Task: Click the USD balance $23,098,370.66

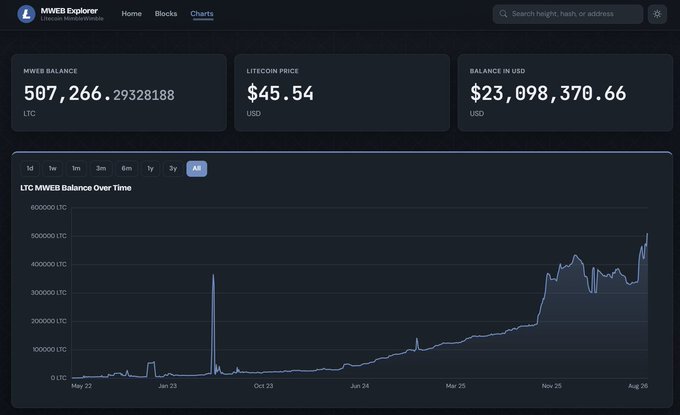Action: pyautogui.click(x=548, y=94)
